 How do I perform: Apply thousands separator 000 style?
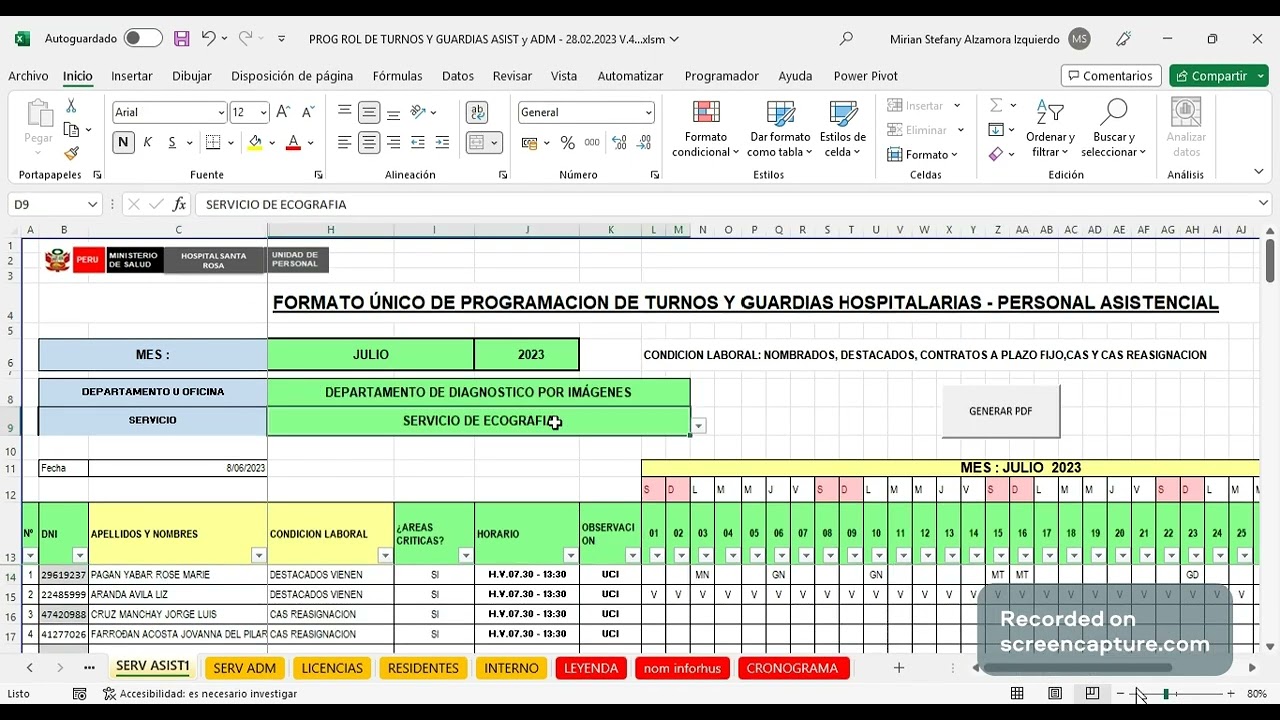click(x=592, y=143)
